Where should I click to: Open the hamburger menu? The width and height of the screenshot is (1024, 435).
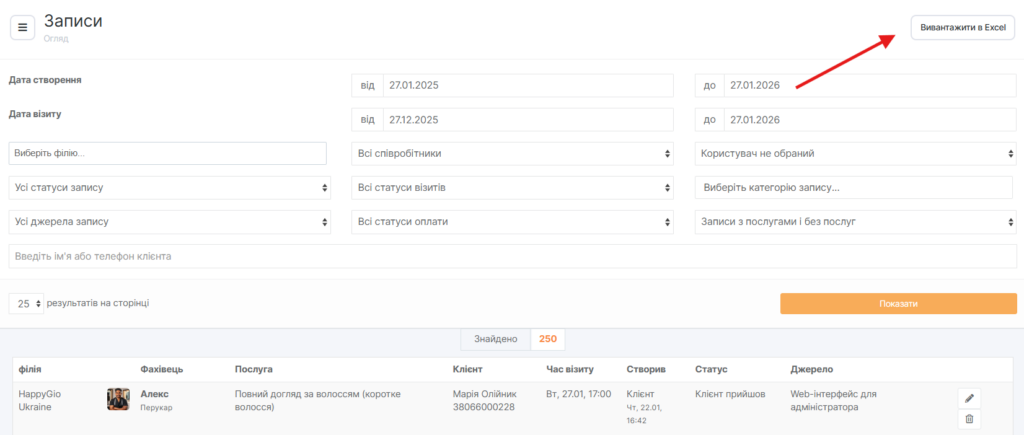click(22, 27)
